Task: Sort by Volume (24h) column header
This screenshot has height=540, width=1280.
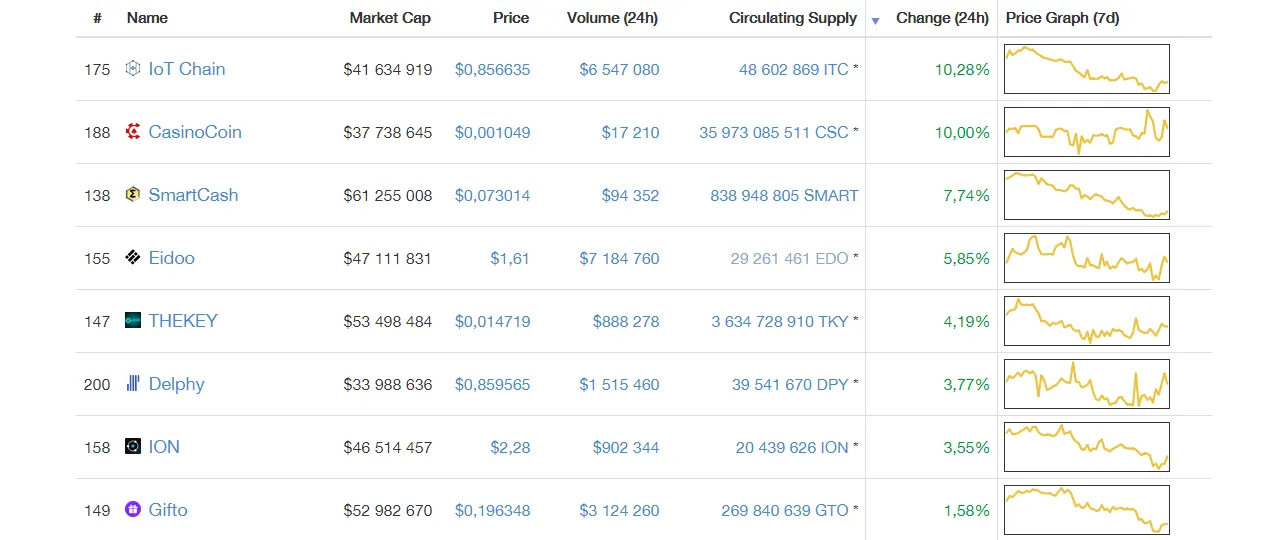Action: [613, 18]
